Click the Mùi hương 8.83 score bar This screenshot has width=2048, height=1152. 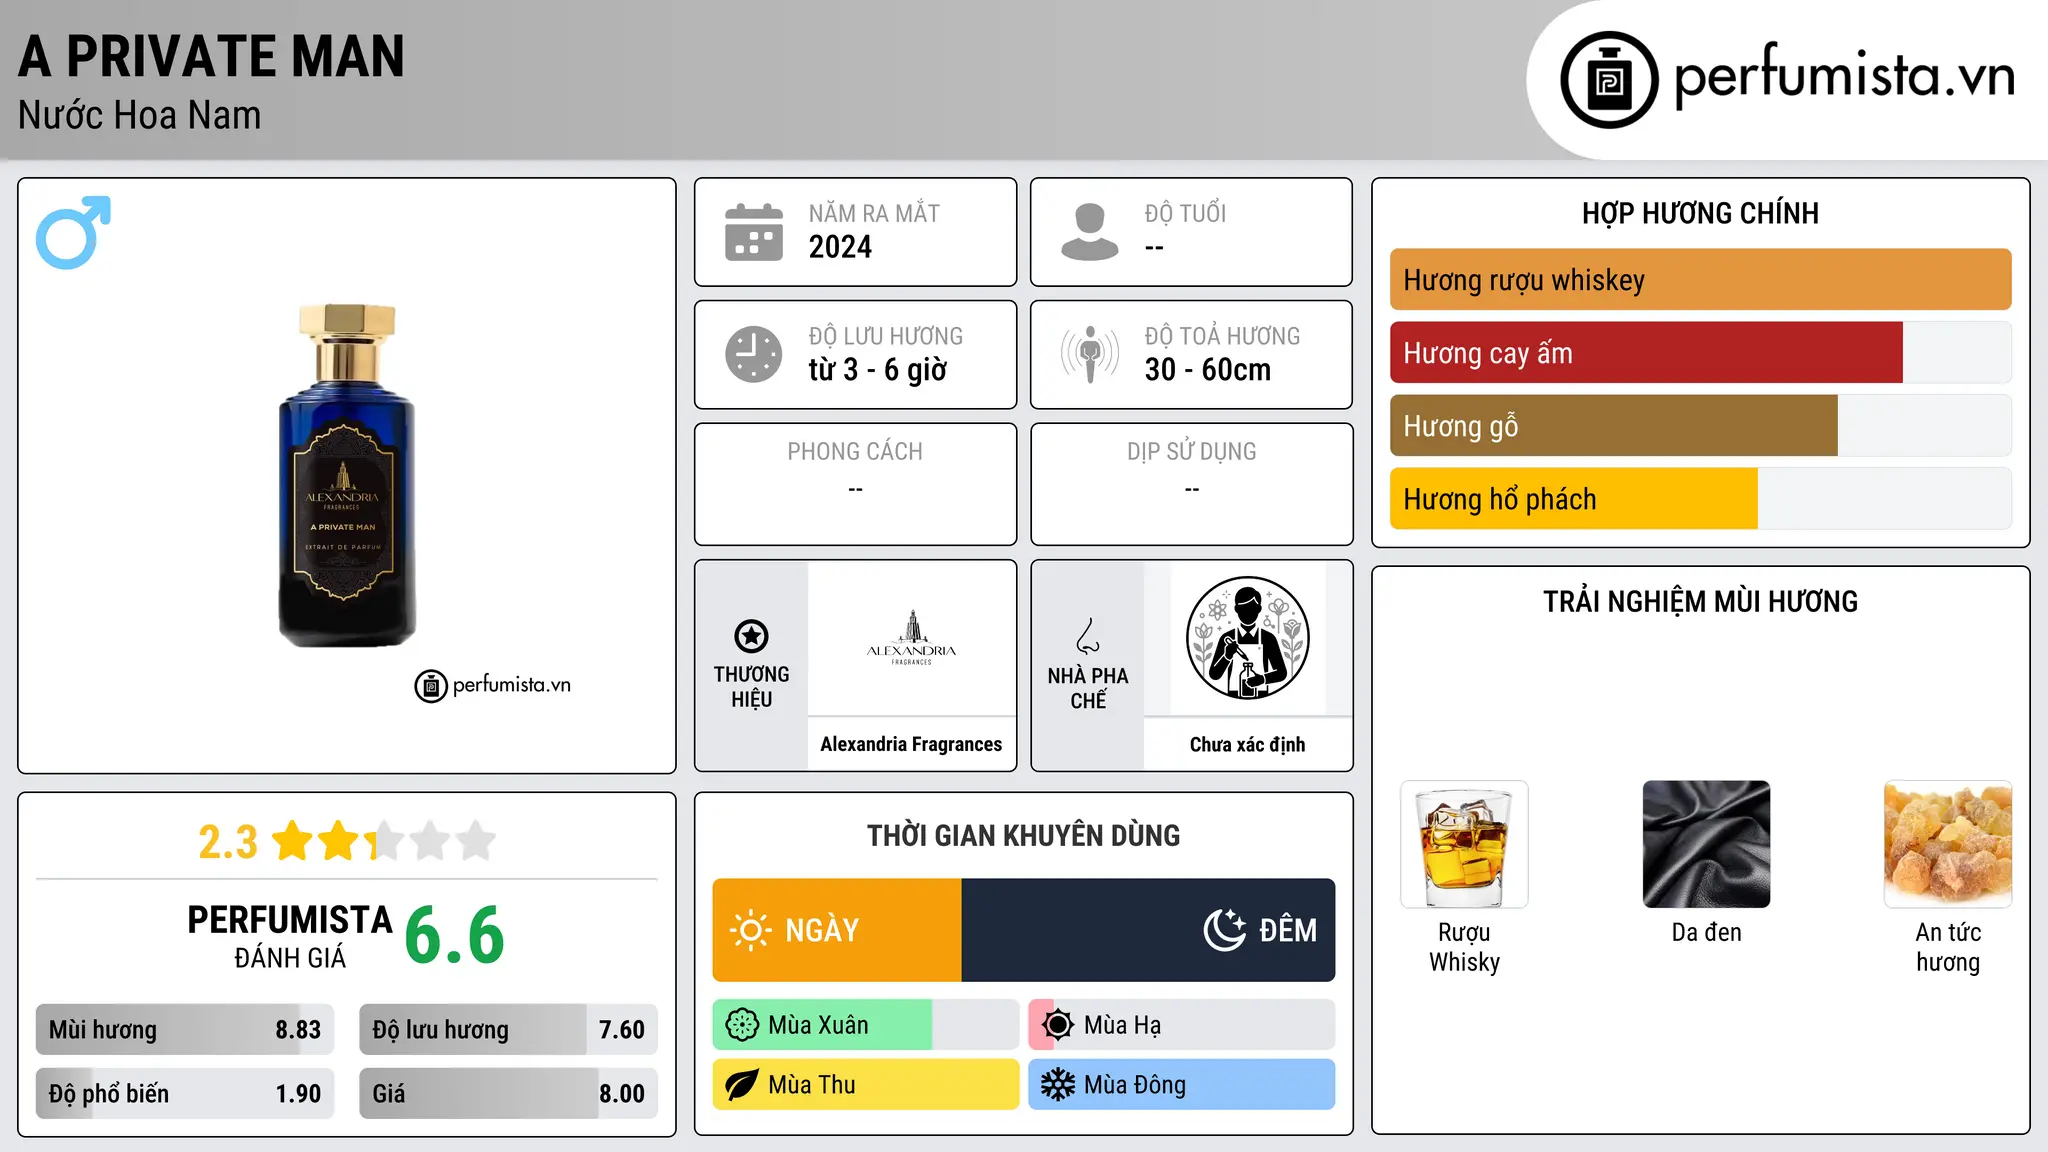pyautogui.click(x=185, y=1030)
